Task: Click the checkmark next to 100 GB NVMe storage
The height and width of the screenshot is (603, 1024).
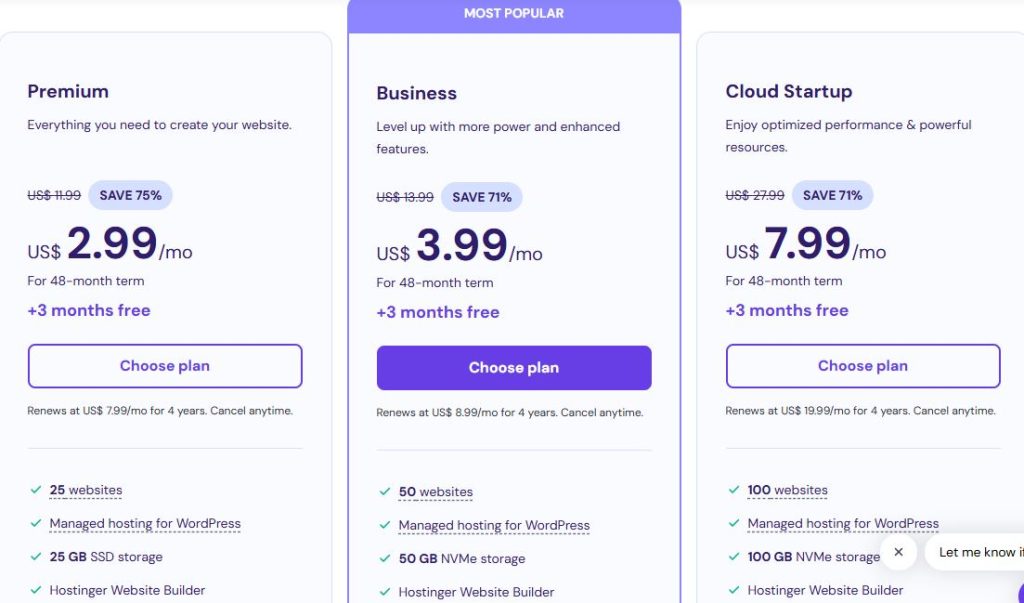Action: click(733, 557)
